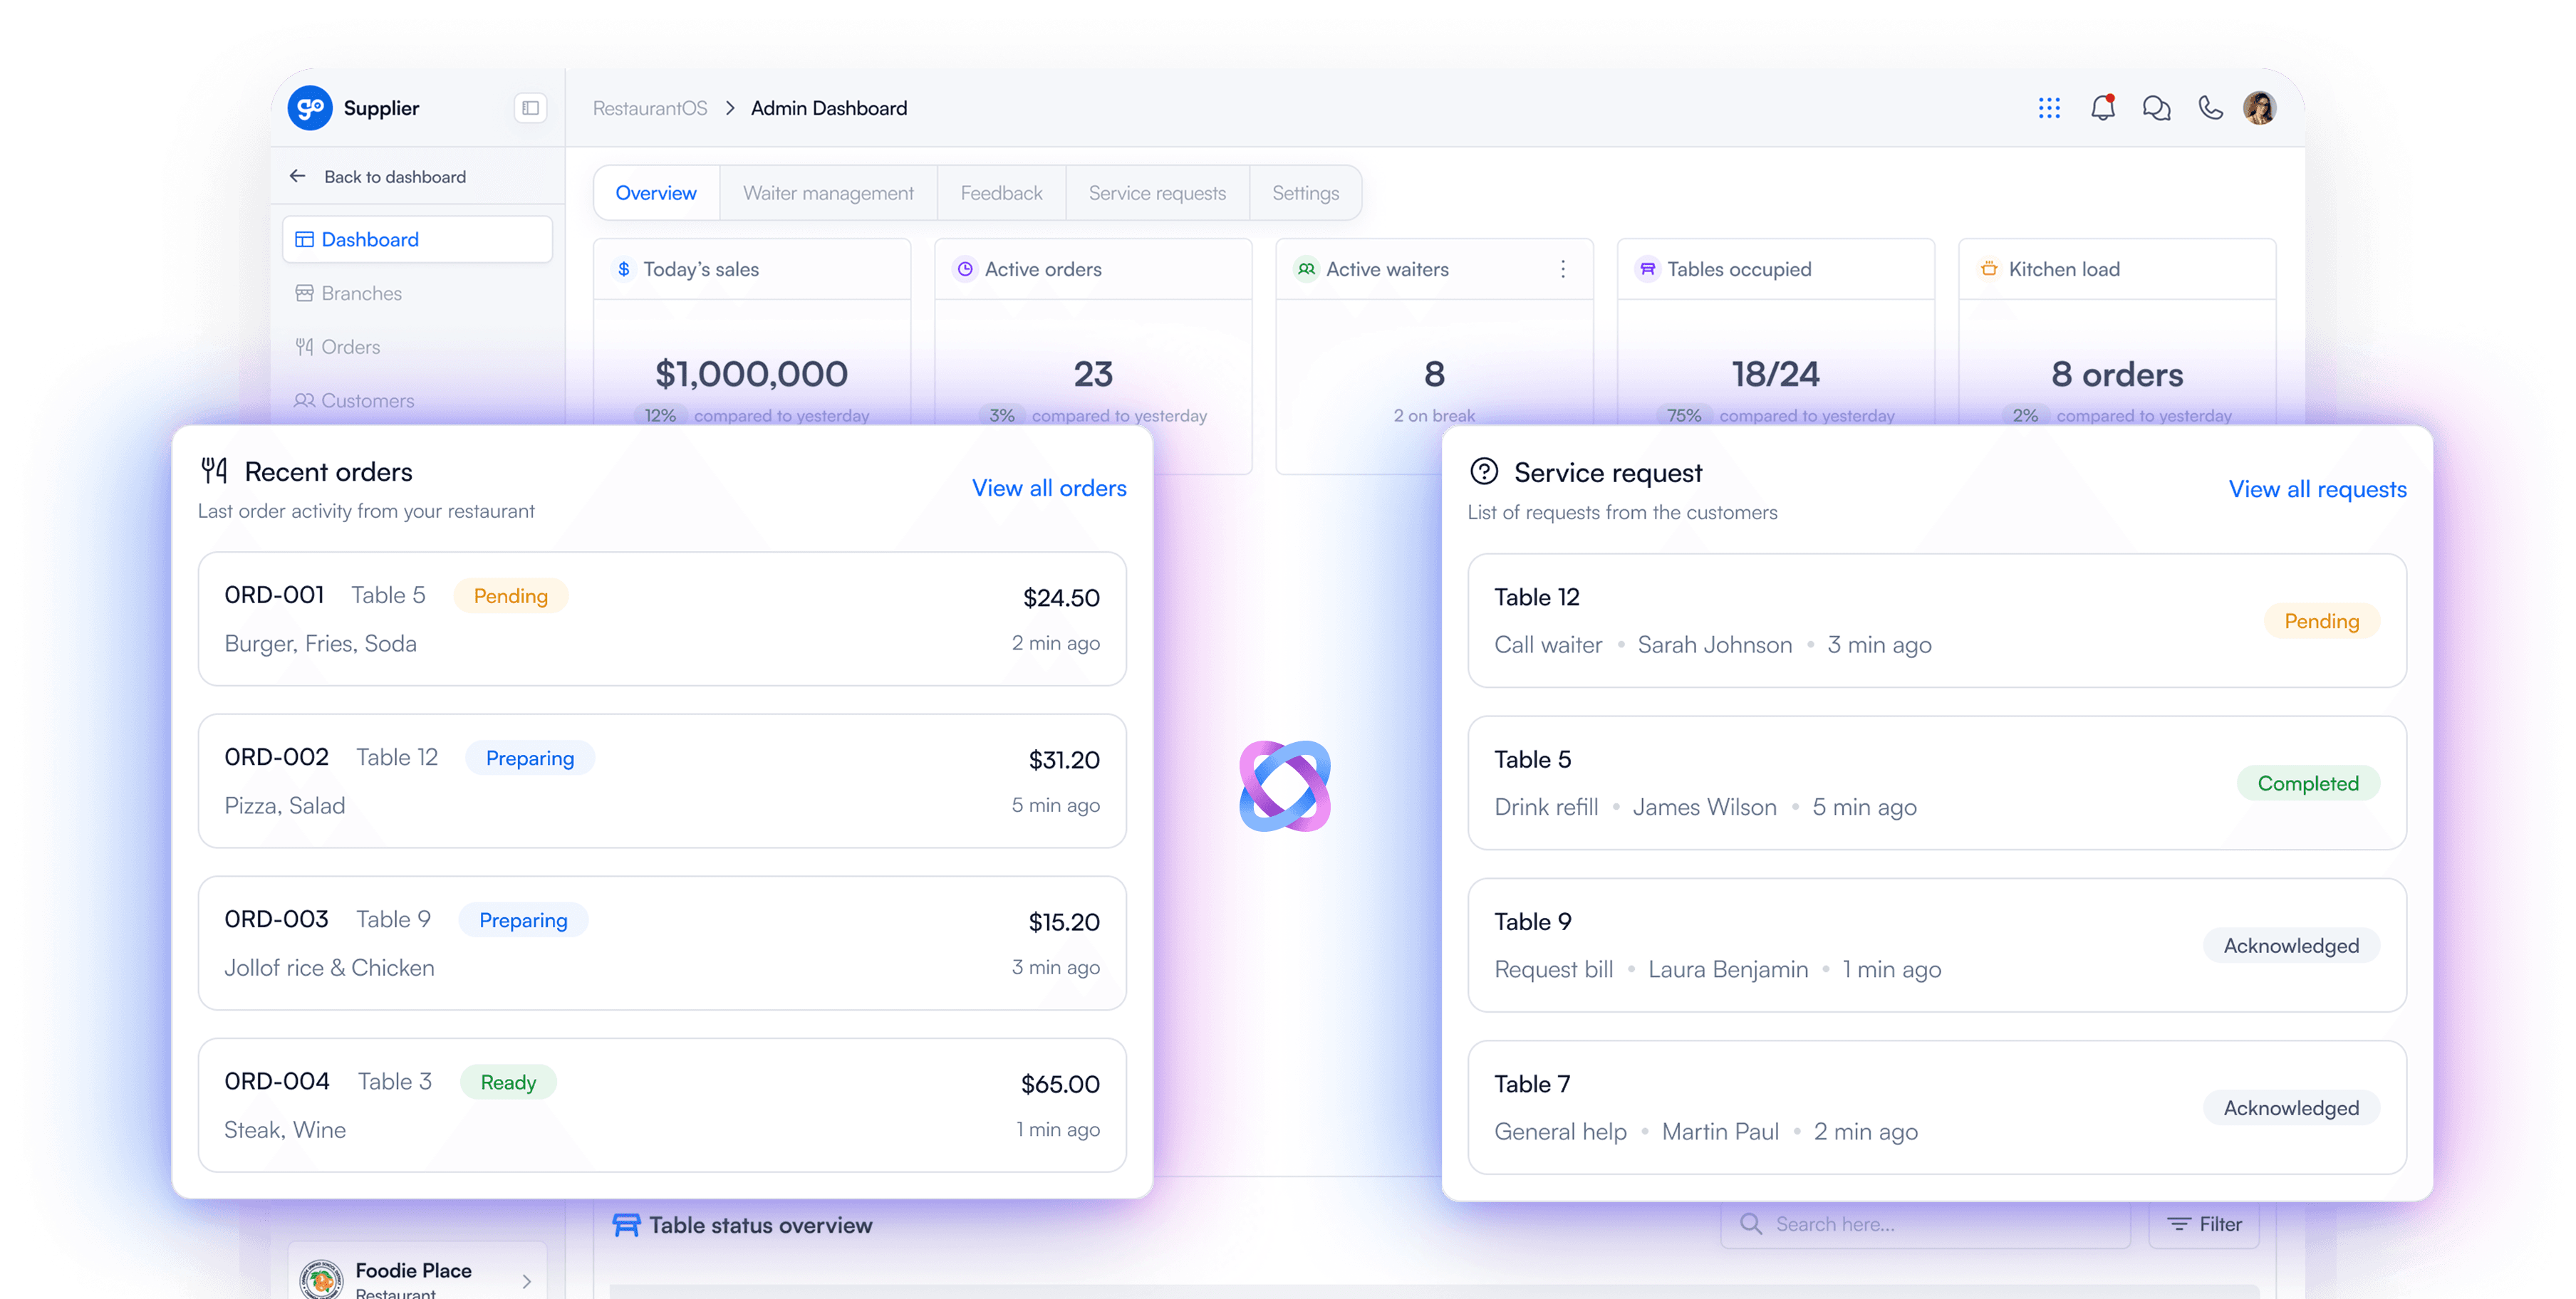Open the user profile avatar
This screenshot has width=2576, height=1299.
pos(2260,108)
